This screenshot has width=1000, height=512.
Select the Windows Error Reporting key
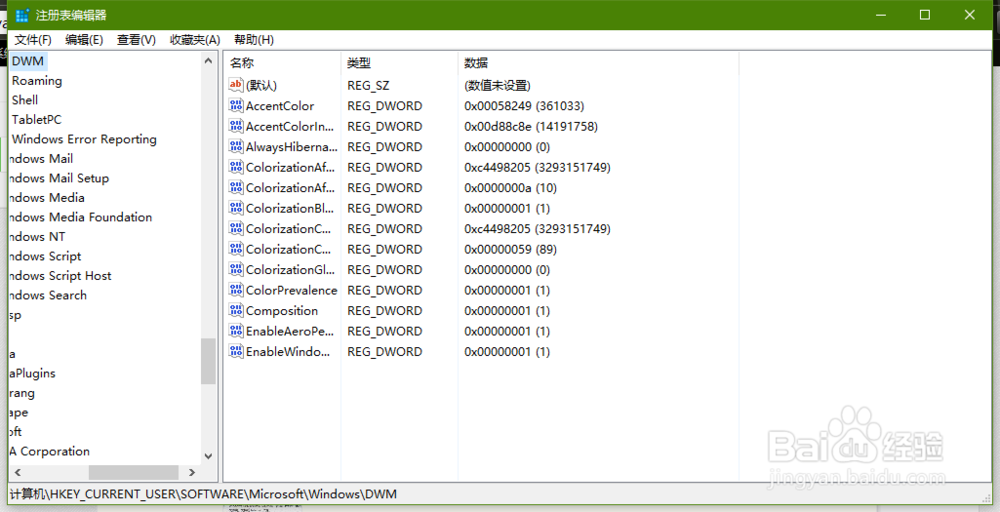(84, 139)
